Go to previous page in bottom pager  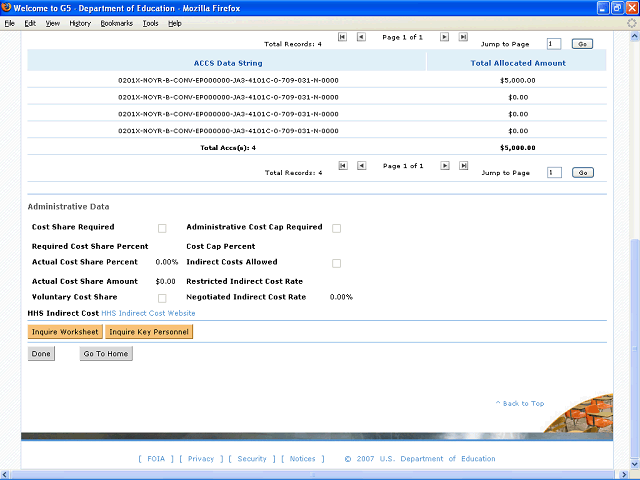362,166
